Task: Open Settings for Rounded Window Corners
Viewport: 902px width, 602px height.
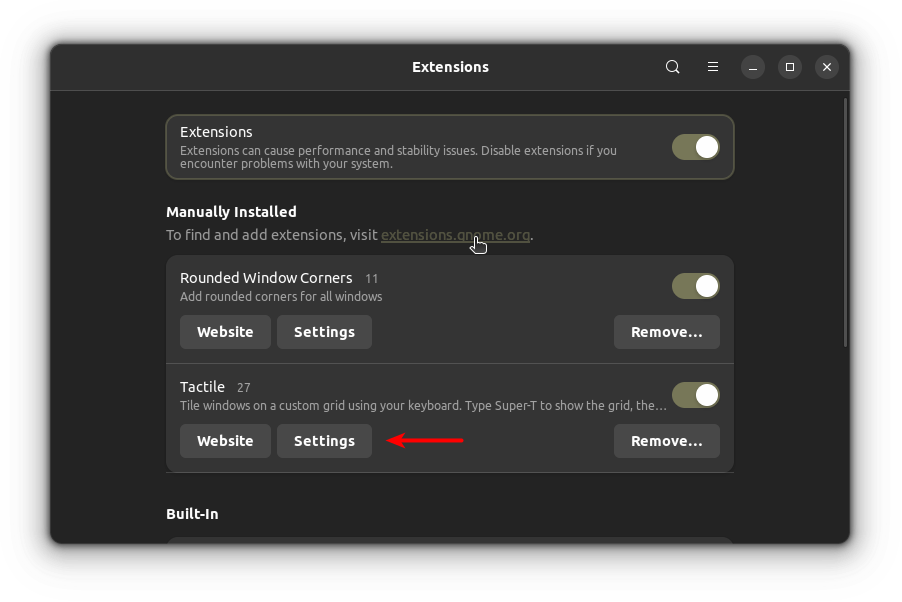Action: [324, 332]
